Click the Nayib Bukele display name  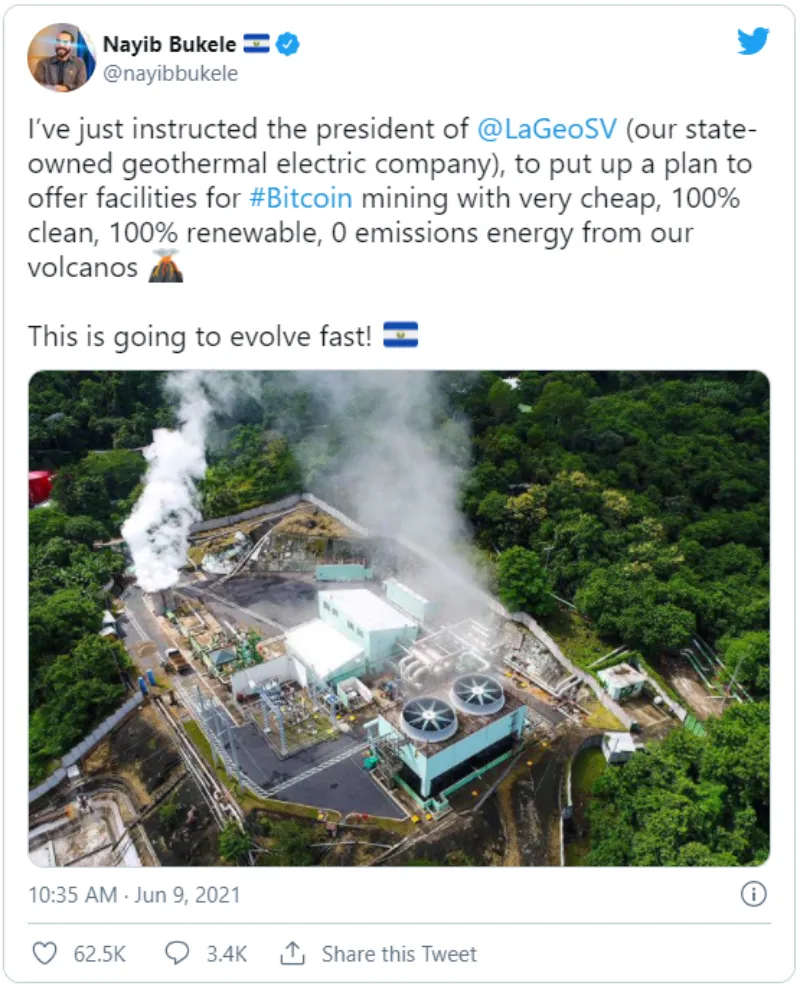tap(169, 44)
